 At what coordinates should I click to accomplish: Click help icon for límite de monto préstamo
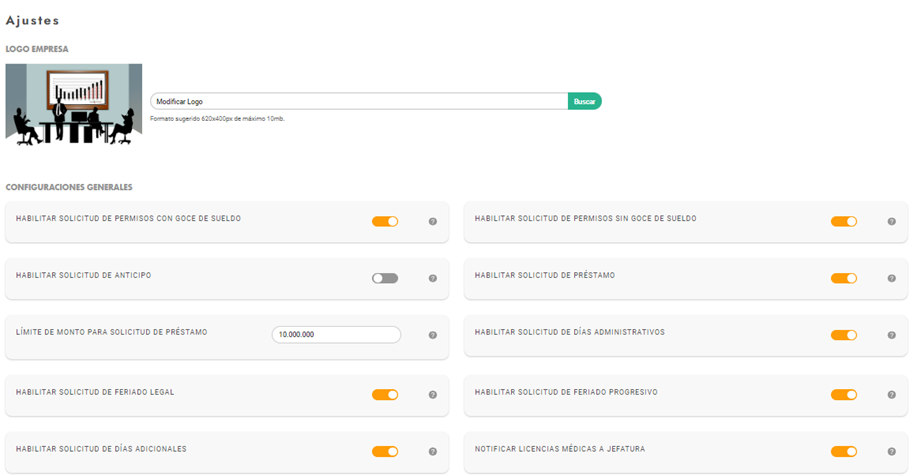(433, 336)
